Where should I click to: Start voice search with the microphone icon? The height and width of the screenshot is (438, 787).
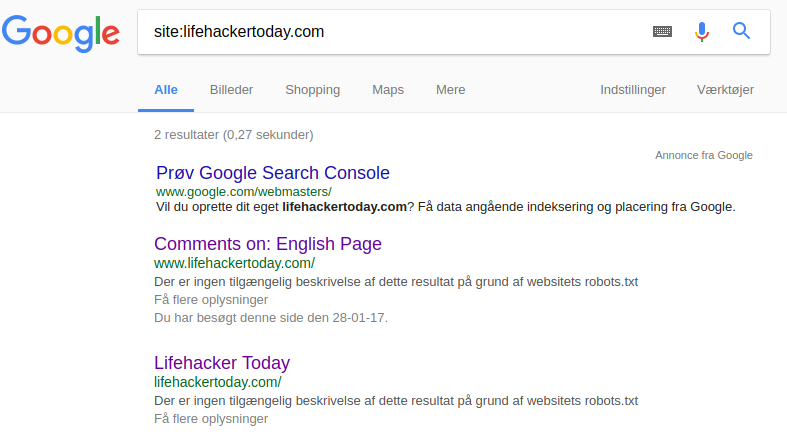tap(702, 32)
